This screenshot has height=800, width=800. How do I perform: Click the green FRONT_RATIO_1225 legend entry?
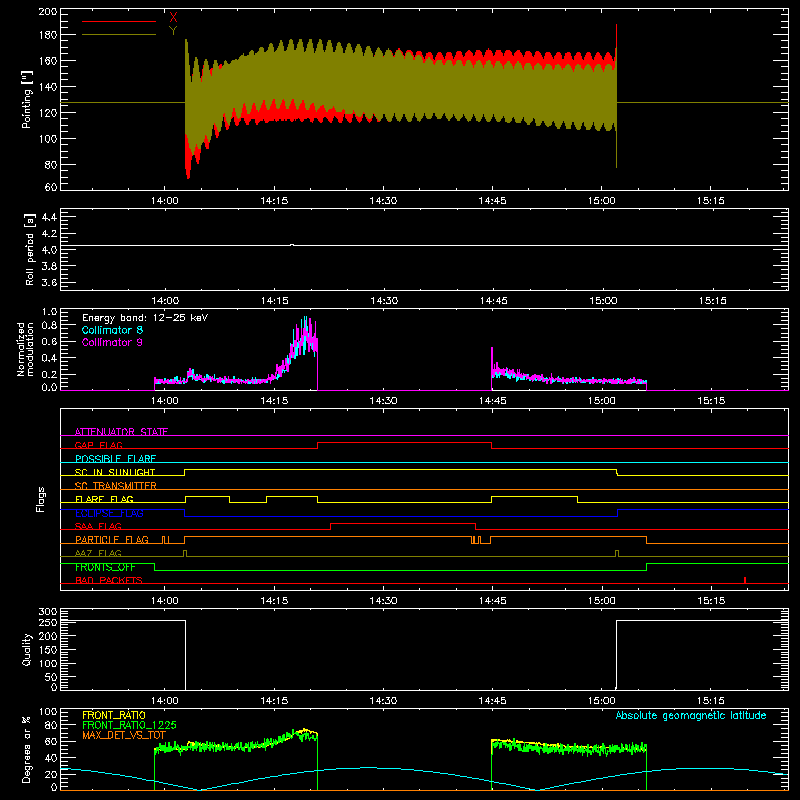point(129,725)
